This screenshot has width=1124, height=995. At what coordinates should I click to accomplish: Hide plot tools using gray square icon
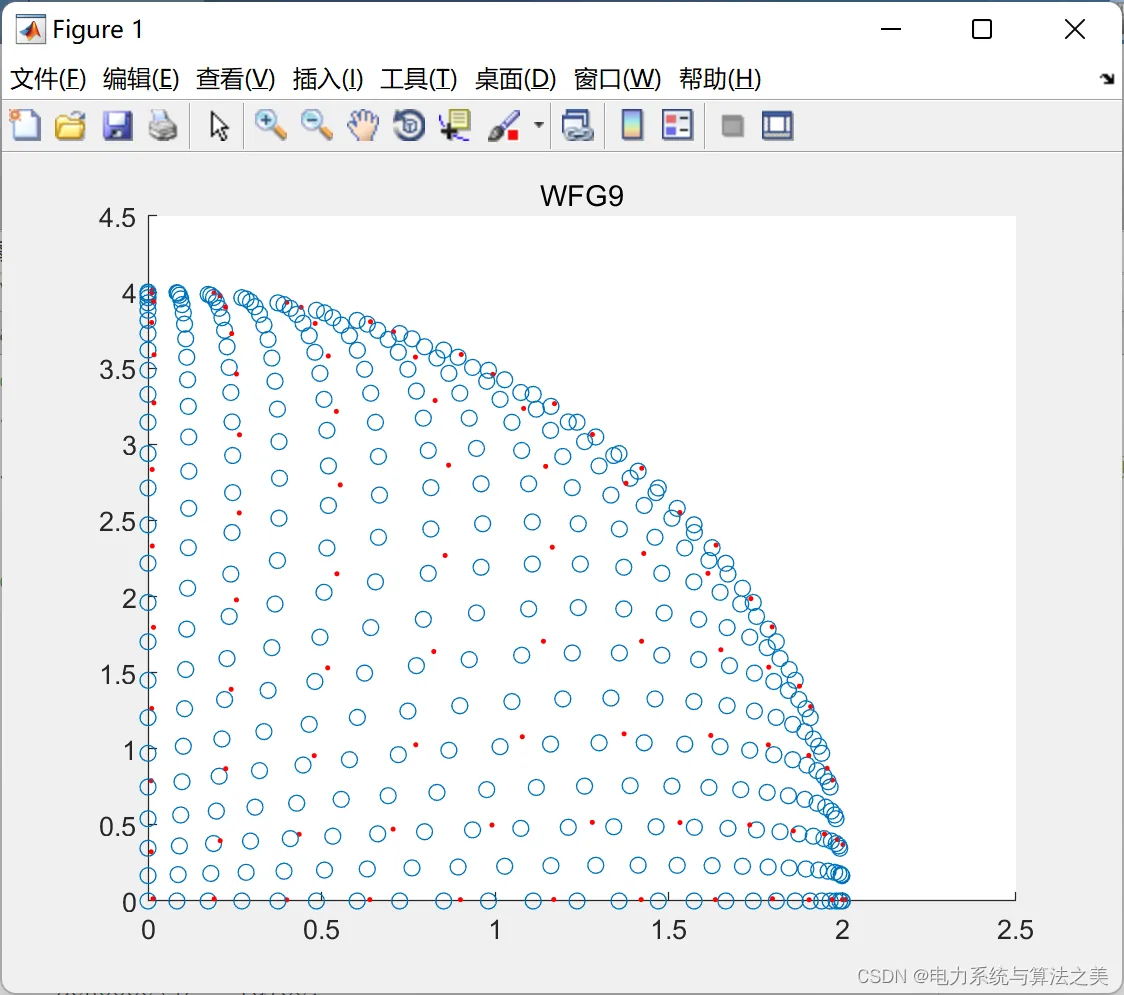pyautogui.click(x=732, y=126)
